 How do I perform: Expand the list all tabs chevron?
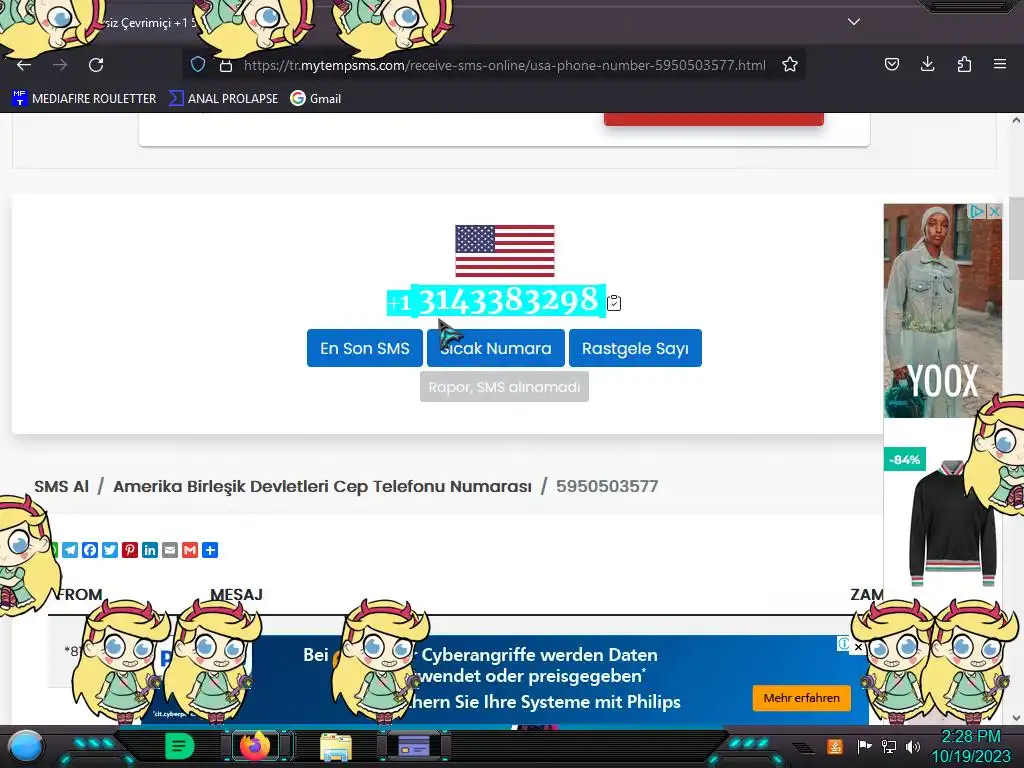coord(854,22)
